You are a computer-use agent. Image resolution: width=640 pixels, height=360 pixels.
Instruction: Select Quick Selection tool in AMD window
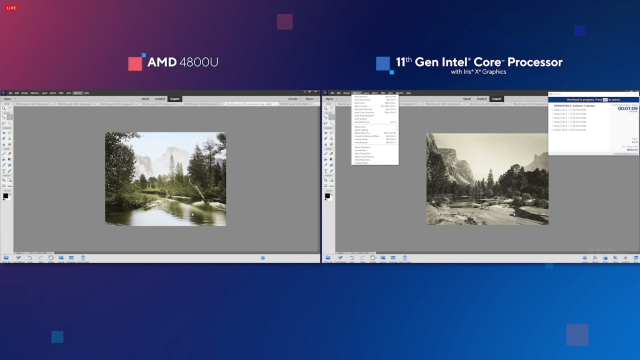click(x=10, y=123)
